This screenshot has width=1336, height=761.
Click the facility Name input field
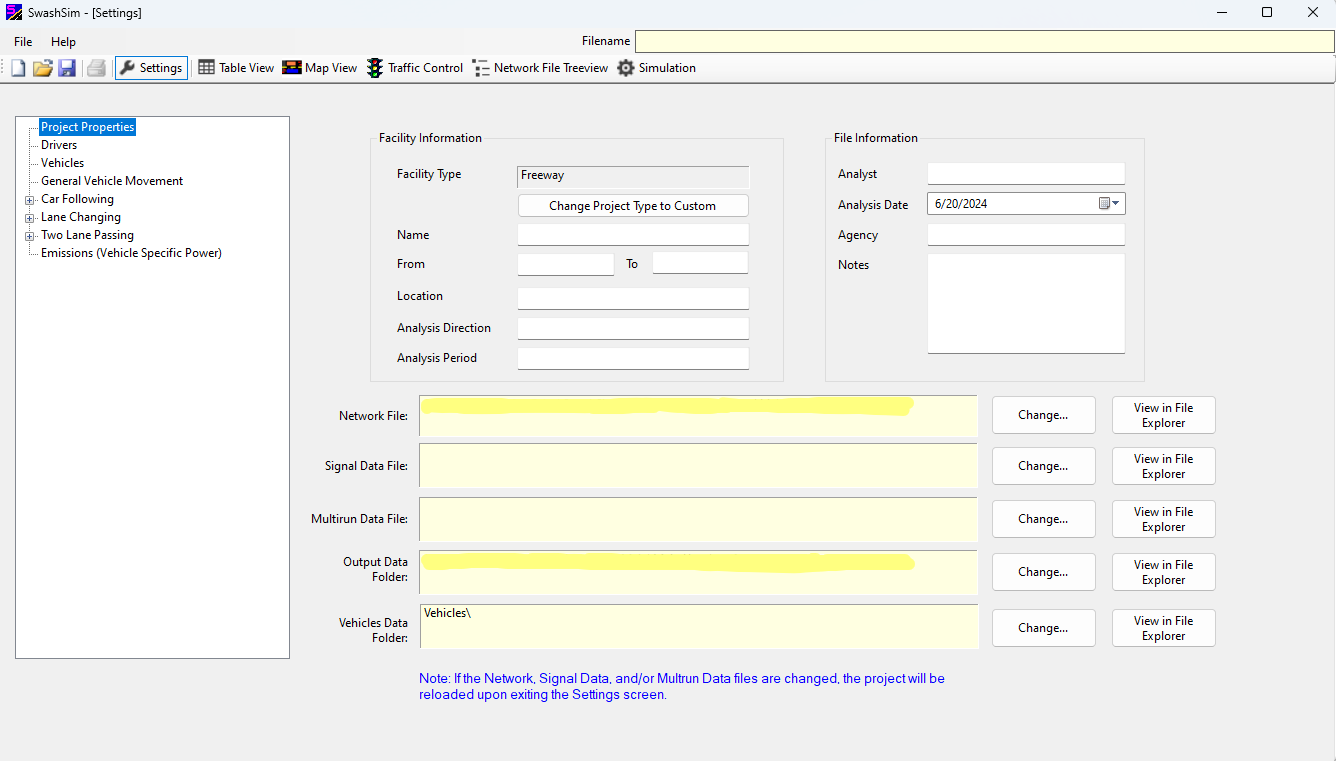pos(633,235)
